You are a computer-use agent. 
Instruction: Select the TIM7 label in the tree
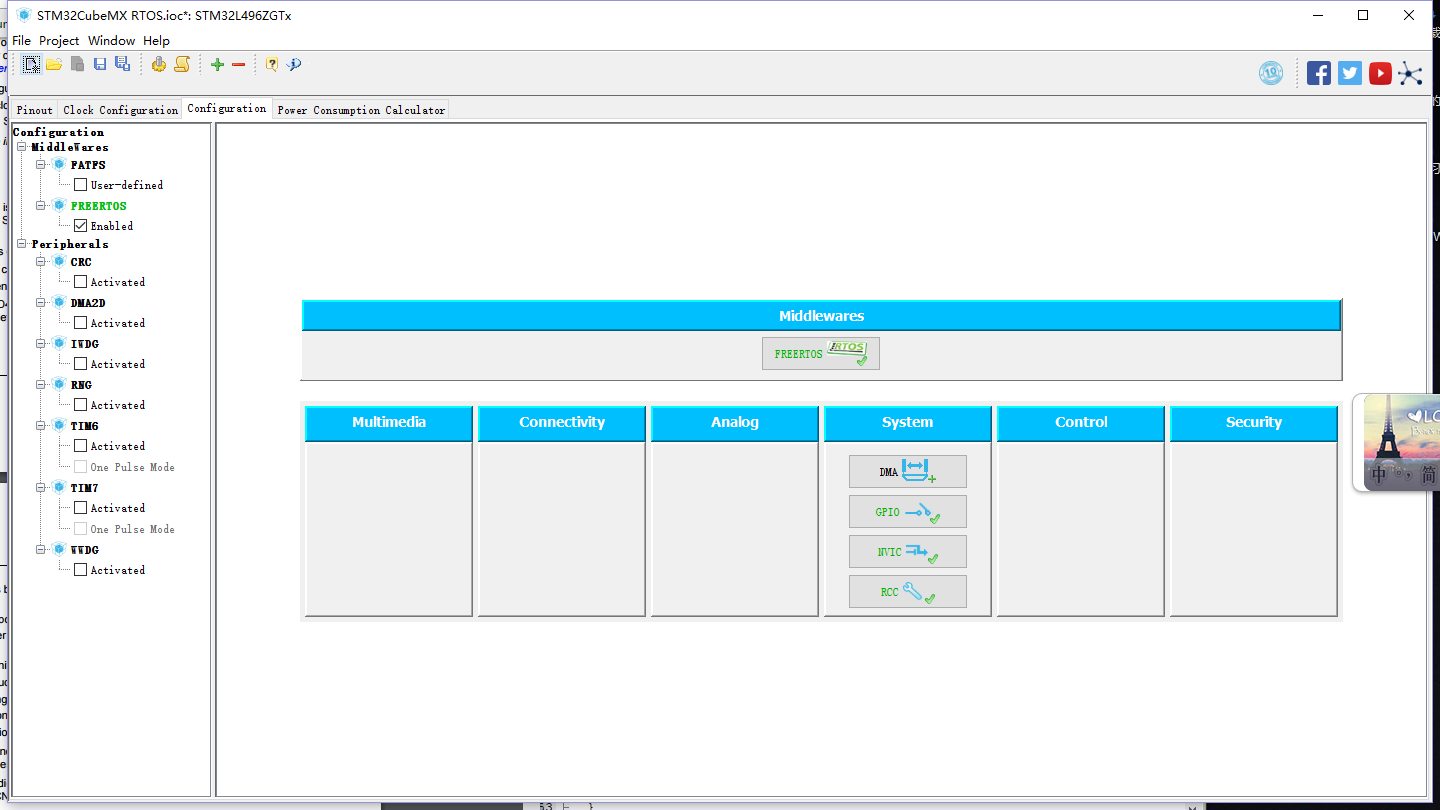[84, 488]
